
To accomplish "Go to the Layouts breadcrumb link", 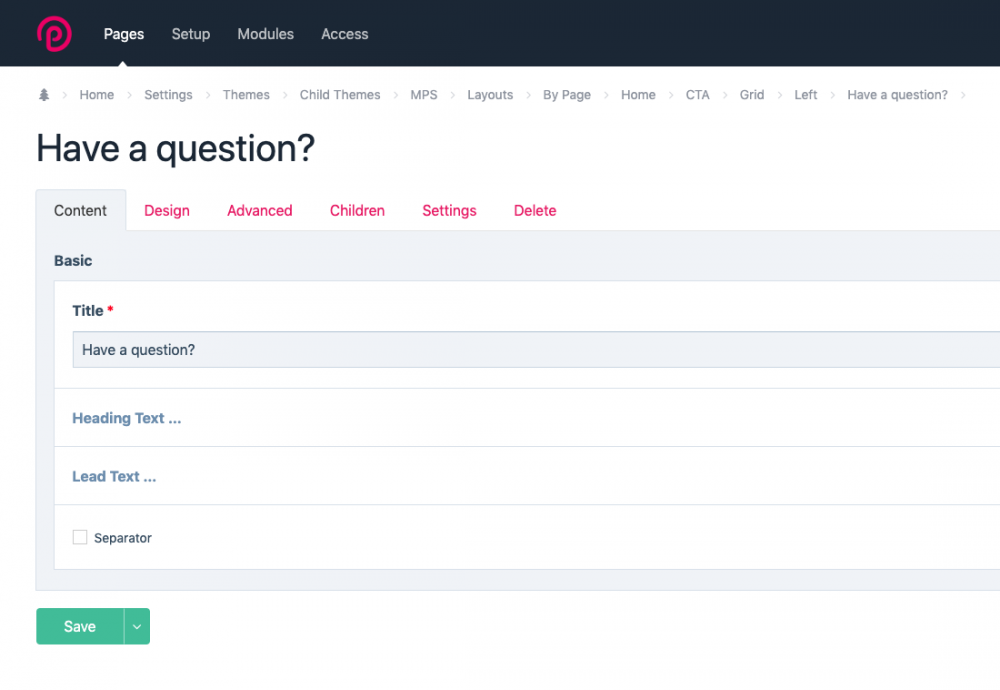I will (x=490, y=95).
